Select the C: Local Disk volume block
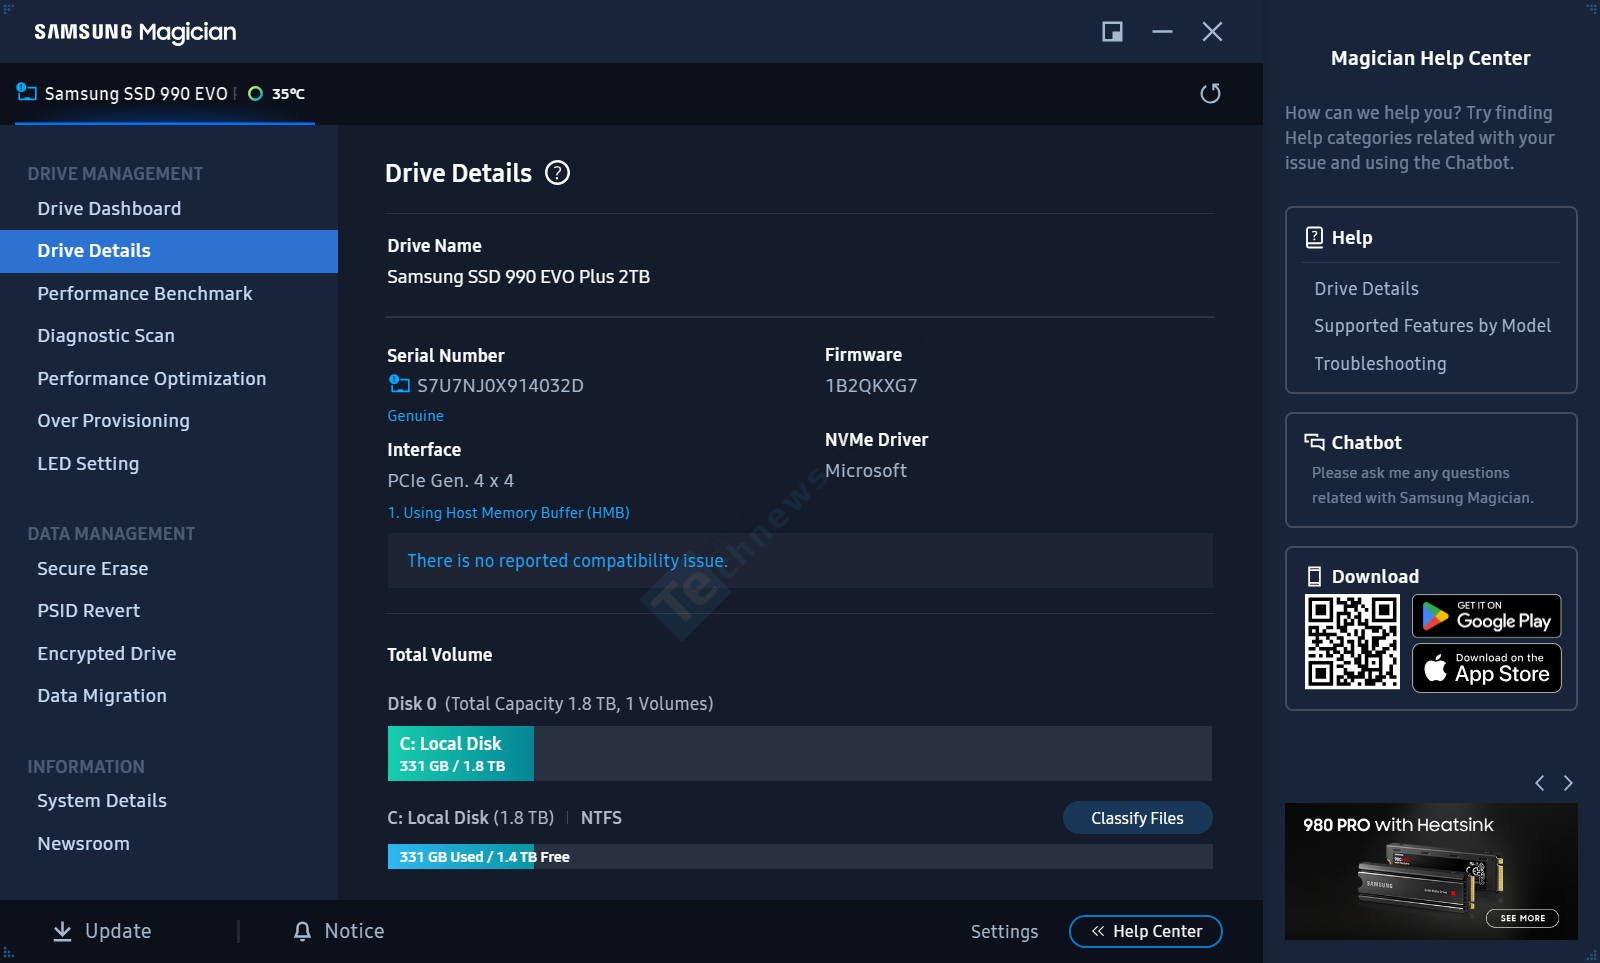1600x963 pixels. (x=461, y=754)
